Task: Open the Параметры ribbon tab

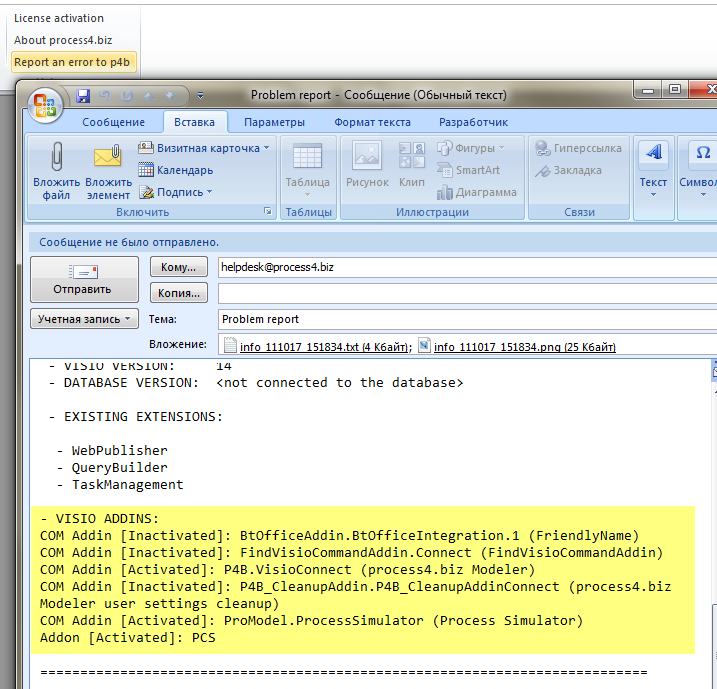Action: [274, 122]
